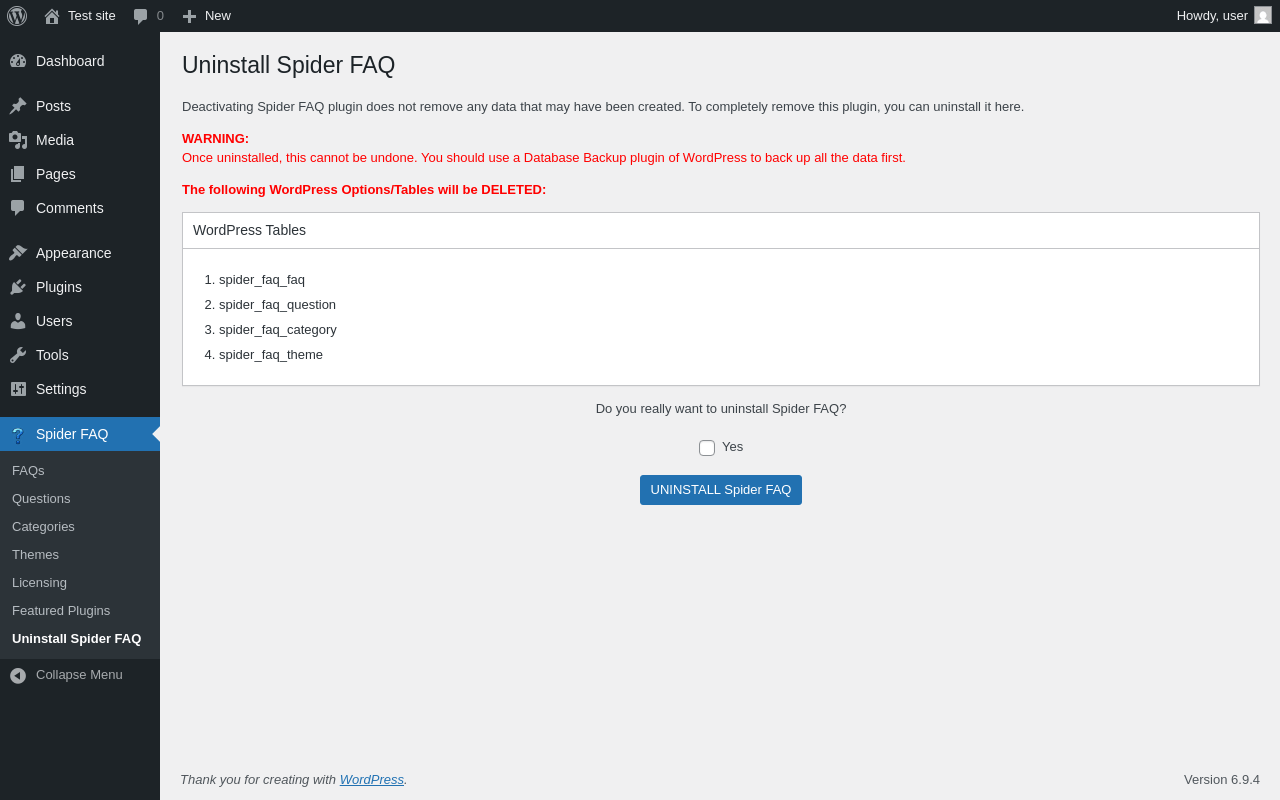Viewport: 1280px width, 800px height.
Task: Click the Posts pushpin icon
Action: tap(18, 106)
